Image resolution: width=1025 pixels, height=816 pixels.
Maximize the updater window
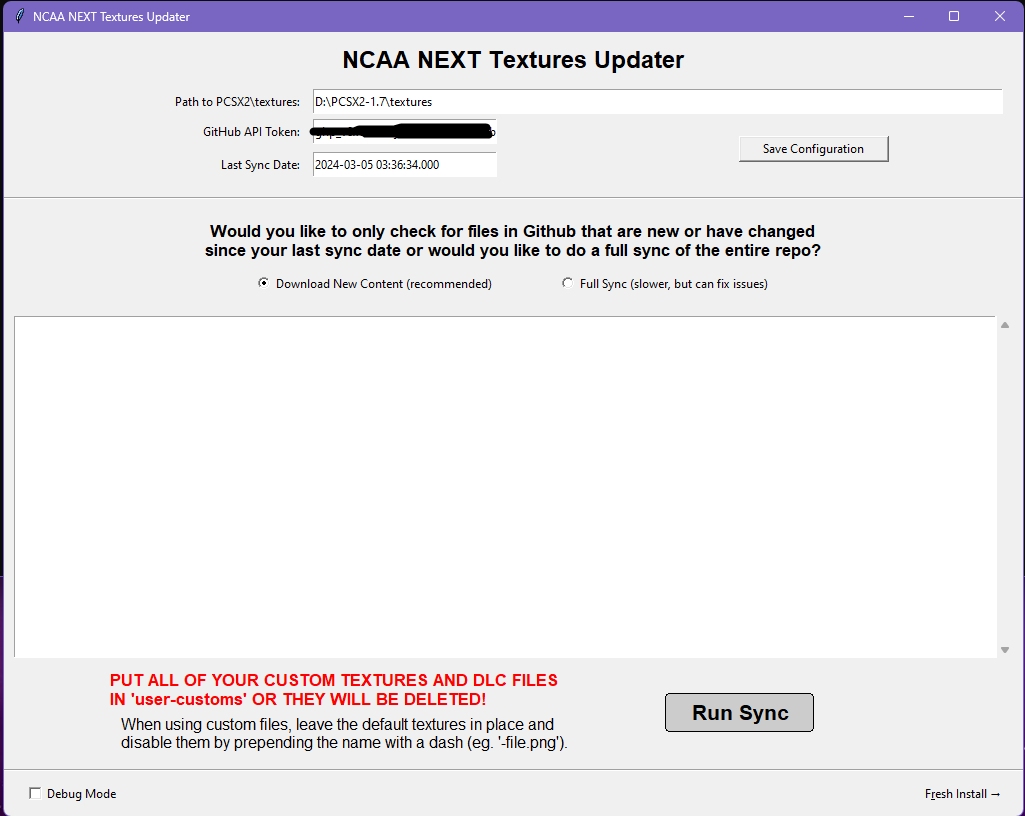(x=954, y=16)
